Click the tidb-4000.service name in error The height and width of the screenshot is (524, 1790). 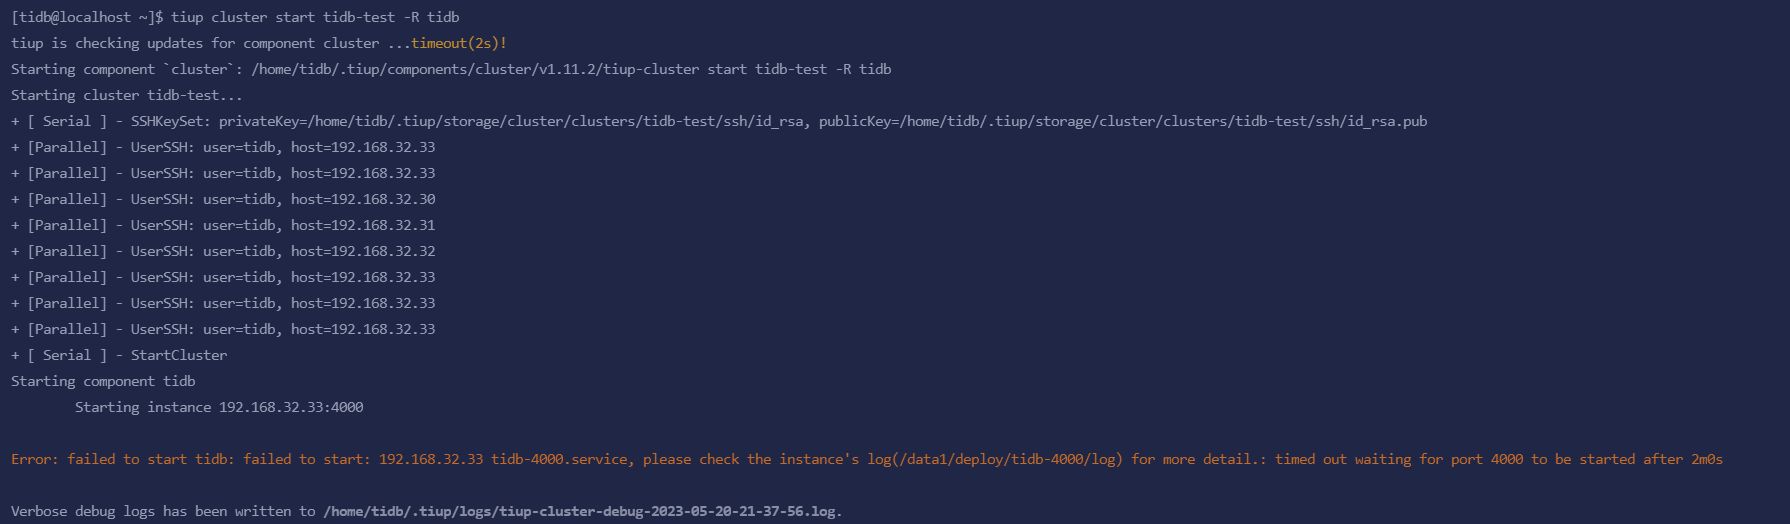coord(559,459)
